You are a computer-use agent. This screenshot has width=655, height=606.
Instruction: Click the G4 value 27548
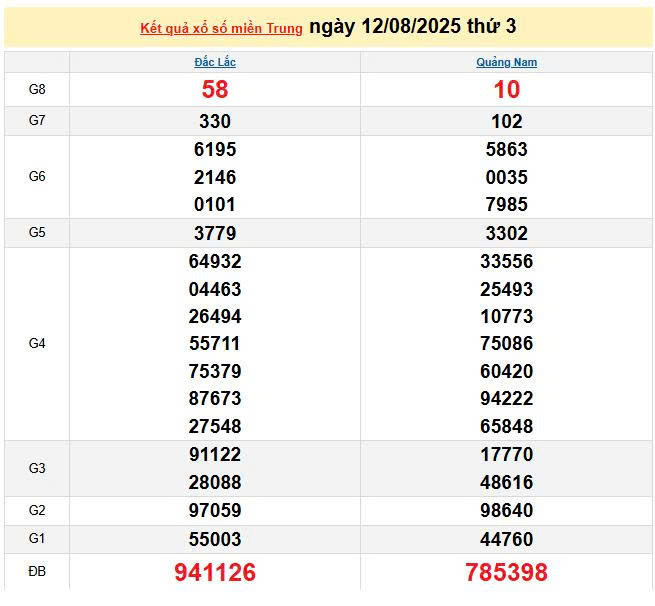(215, 427)
